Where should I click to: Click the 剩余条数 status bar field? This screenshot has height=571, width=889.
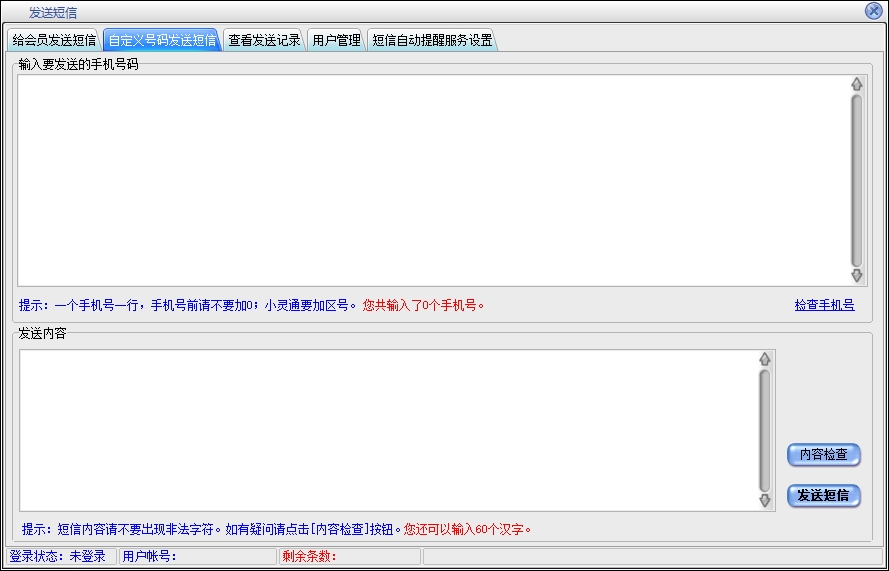[350, 556]
